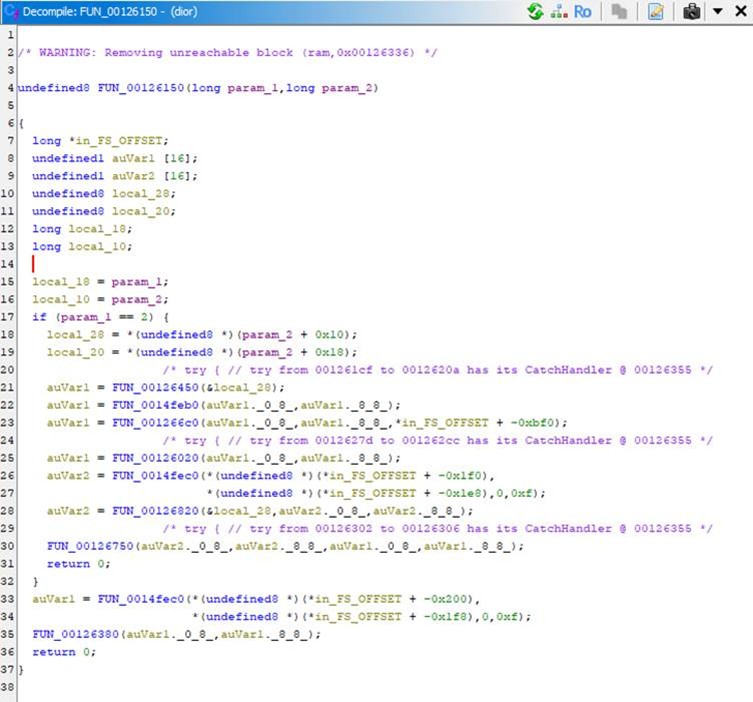Click 'return 0;' on line 31
Viewport: 753px width, 702px height.
79,564
